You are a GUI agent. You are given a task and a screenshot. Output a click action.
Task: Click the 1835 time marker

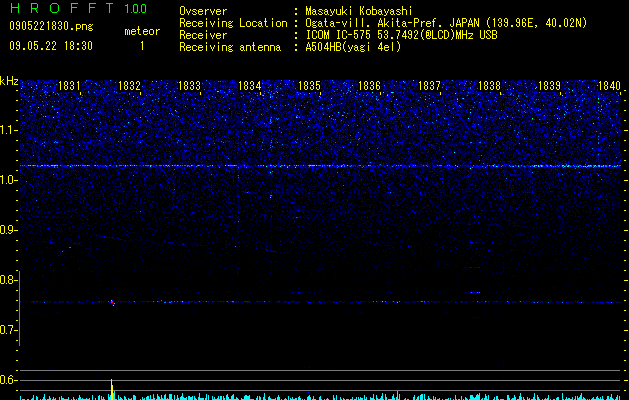[x=310, y=86]
